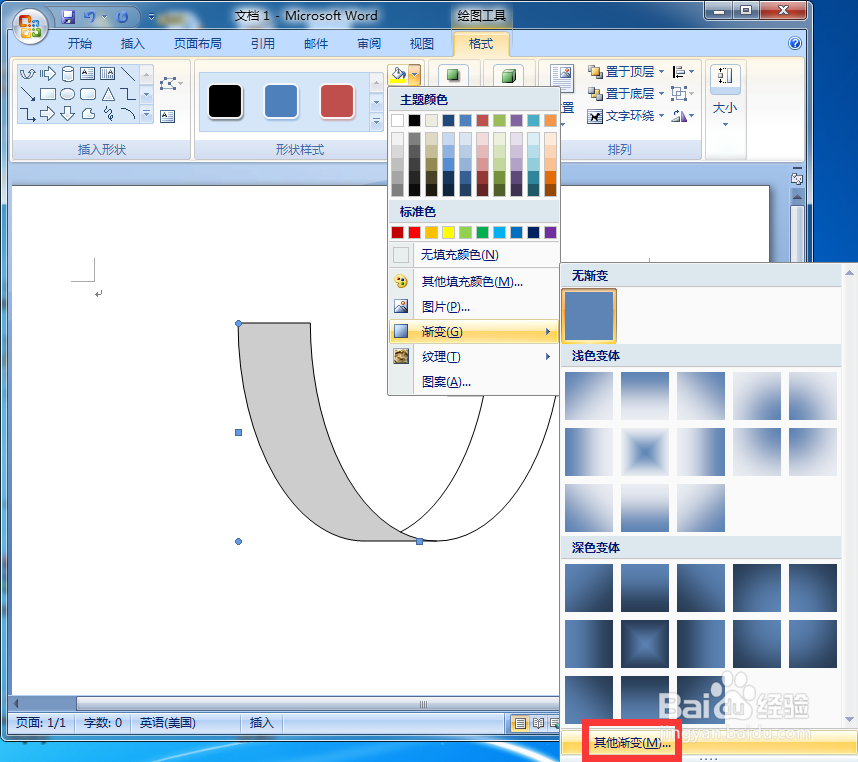858x762 pixels.
Task: Open the align objects dropdown
Action: point(683,72)
